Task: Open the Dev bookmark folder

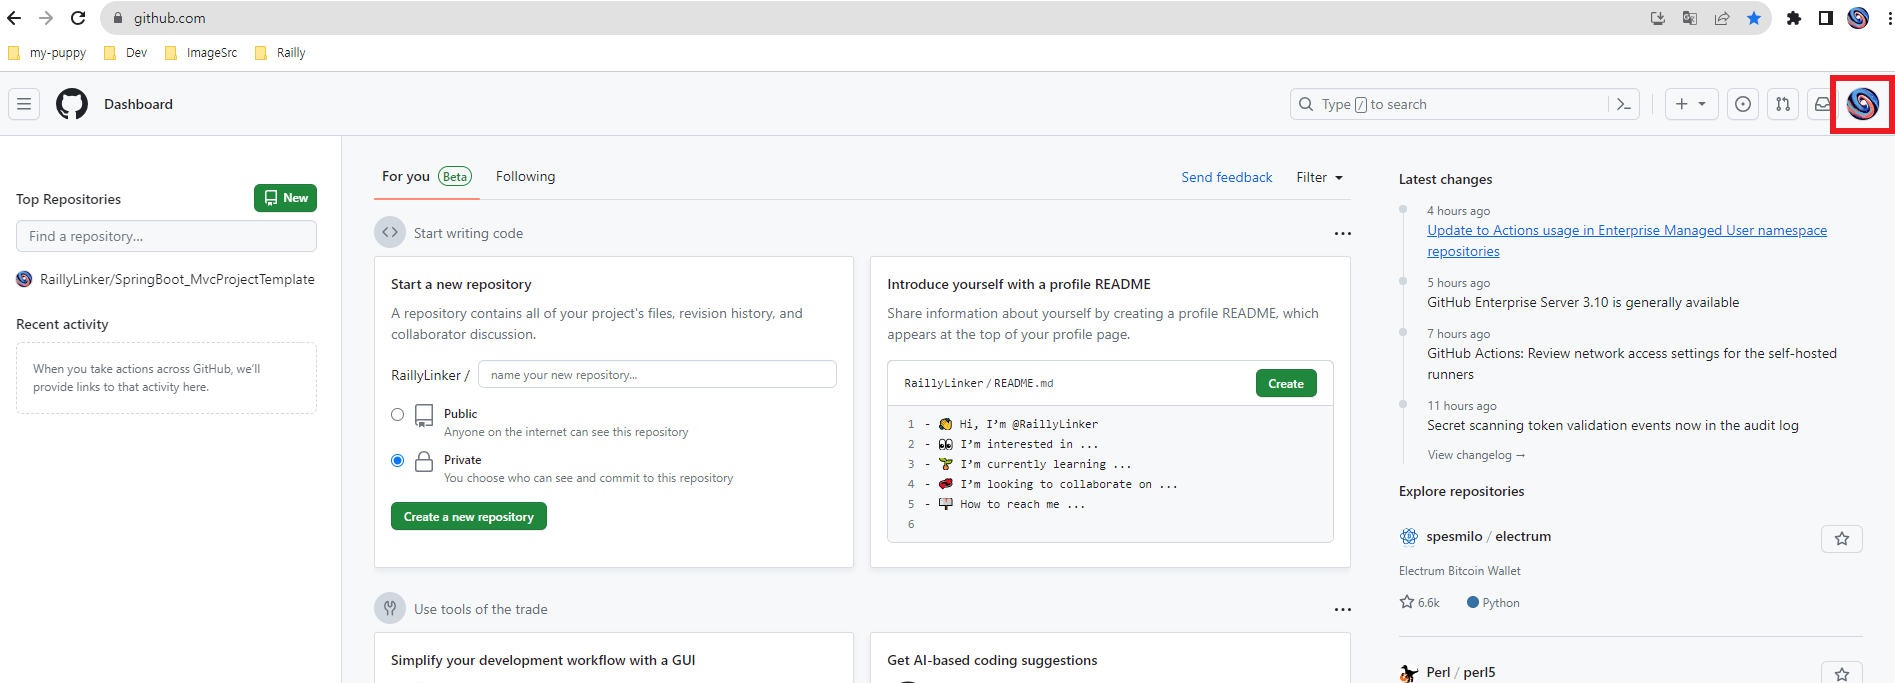Action: coord(126,53)
